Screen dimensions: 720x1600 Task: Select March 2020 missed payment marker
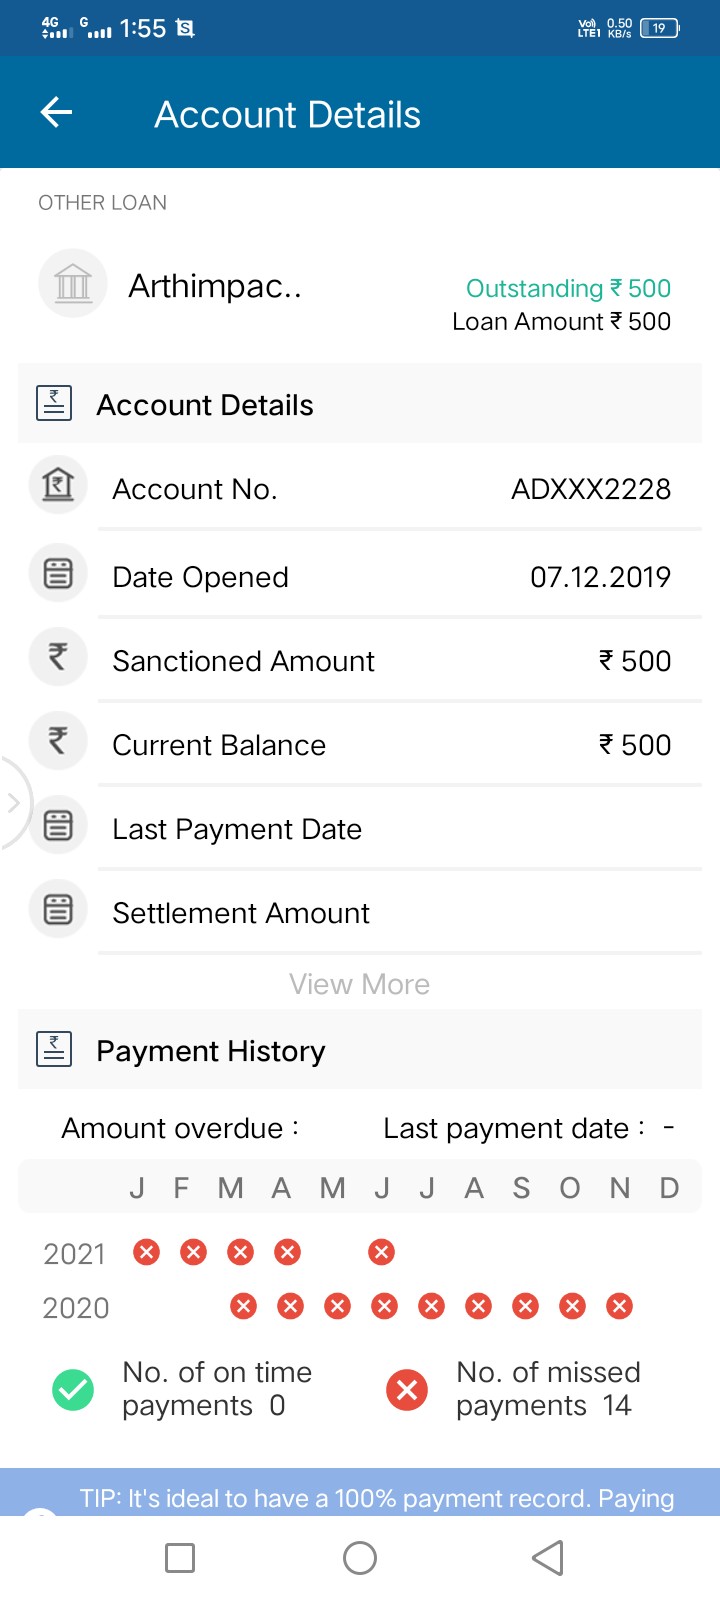(243, 1306)
